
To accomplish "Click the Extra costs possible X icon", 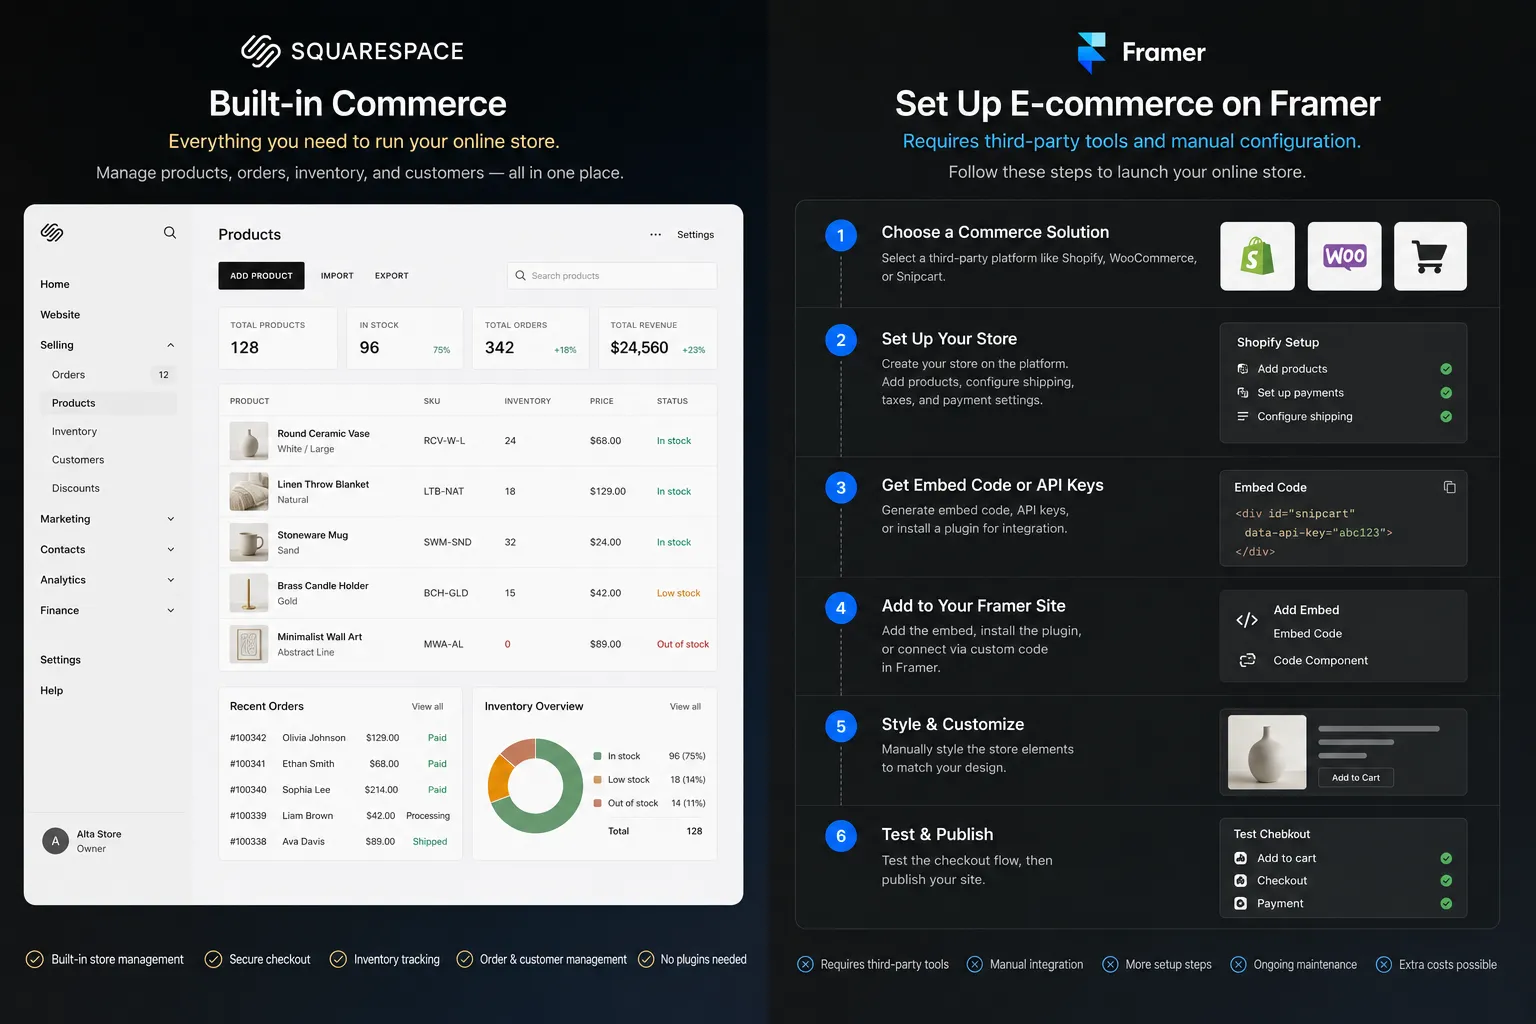I will (x=1384, y=964).
